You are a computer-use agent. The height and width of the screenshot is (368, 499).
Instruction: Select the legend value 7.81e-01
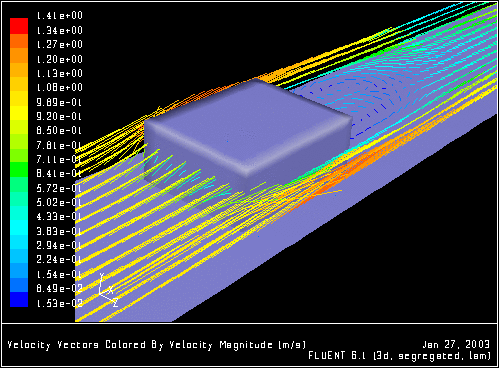coord(59,145)
